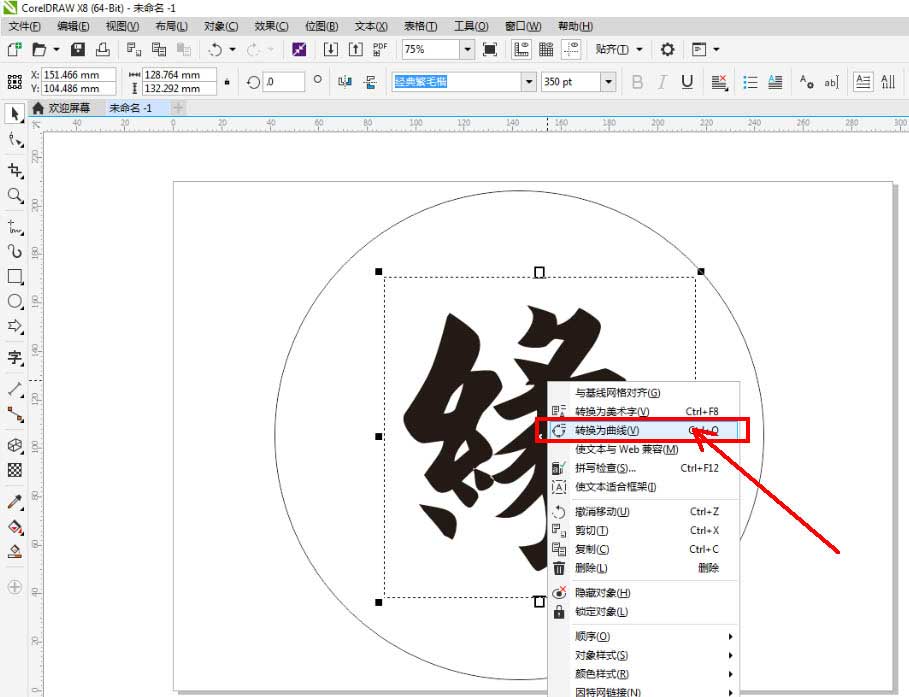Click the Undo arrow icon
The height and width of the screenshot is (697, 909).
point(215,50)
